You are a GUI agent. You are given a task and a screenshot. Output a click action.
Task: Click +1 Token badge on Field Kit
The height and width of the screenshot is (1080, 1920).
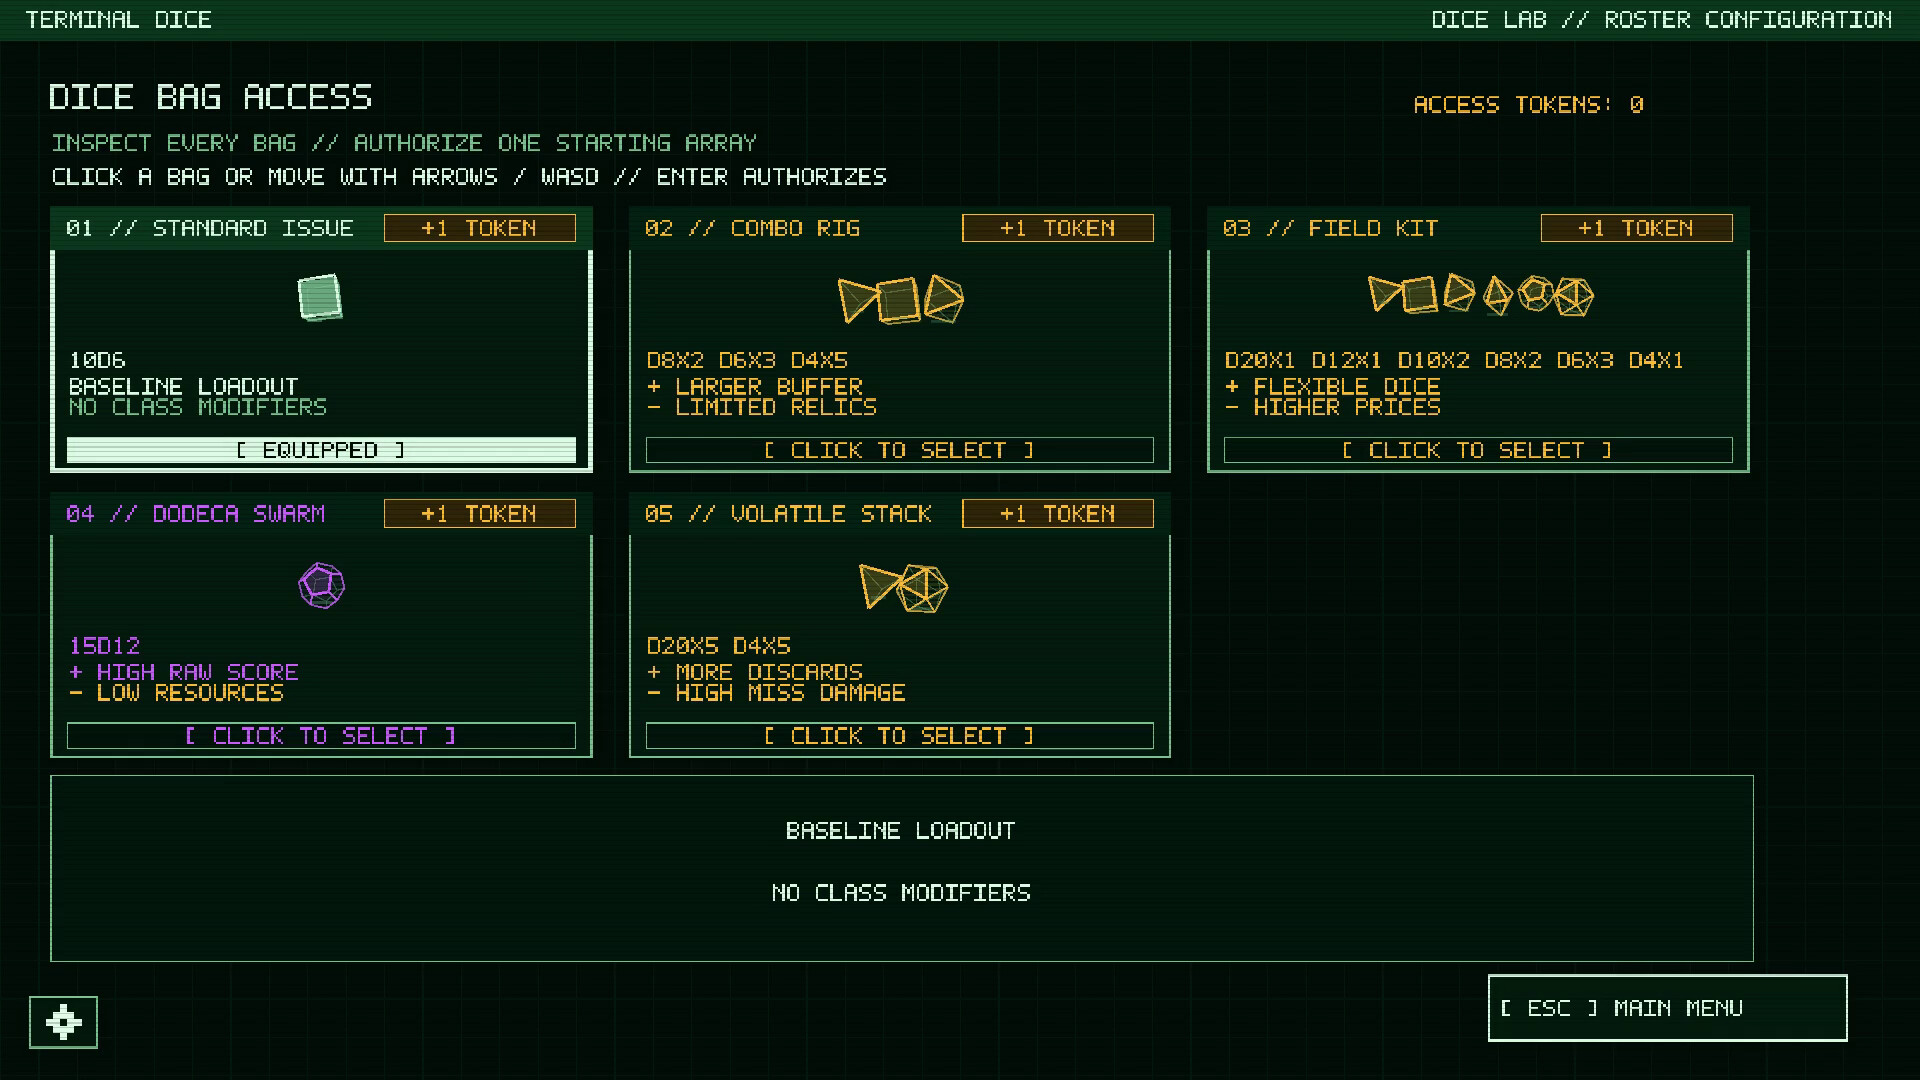[1636, 228]
